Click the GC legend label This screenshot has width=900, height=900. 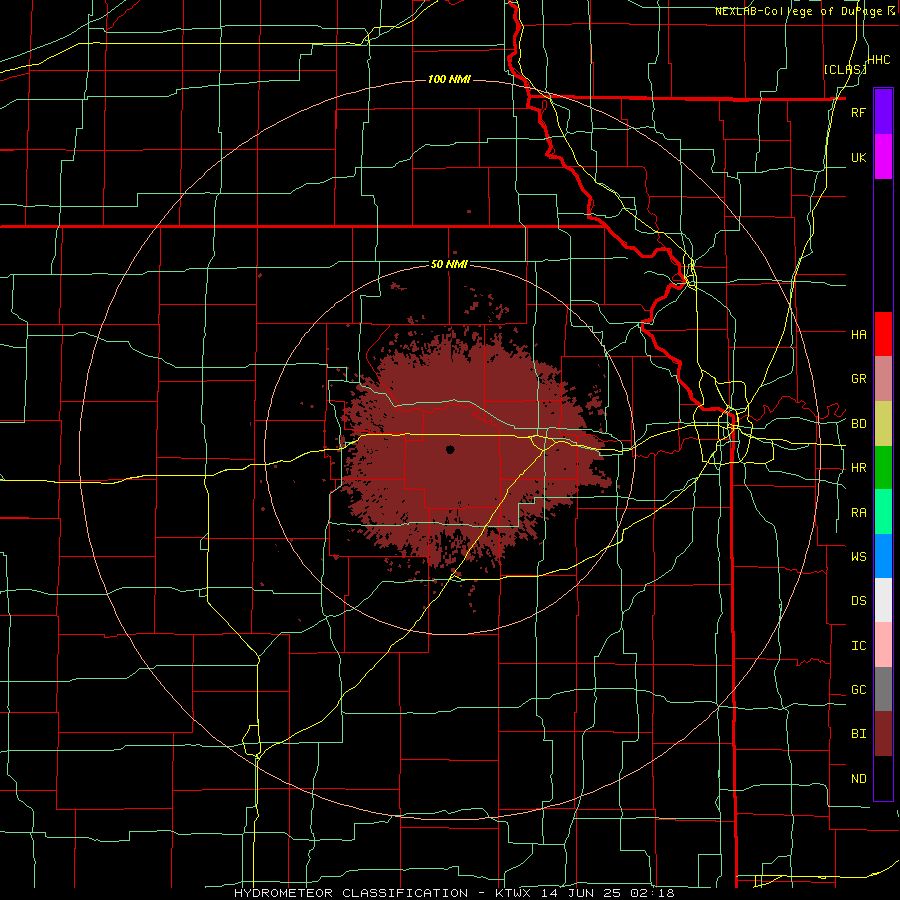(858, 690)
